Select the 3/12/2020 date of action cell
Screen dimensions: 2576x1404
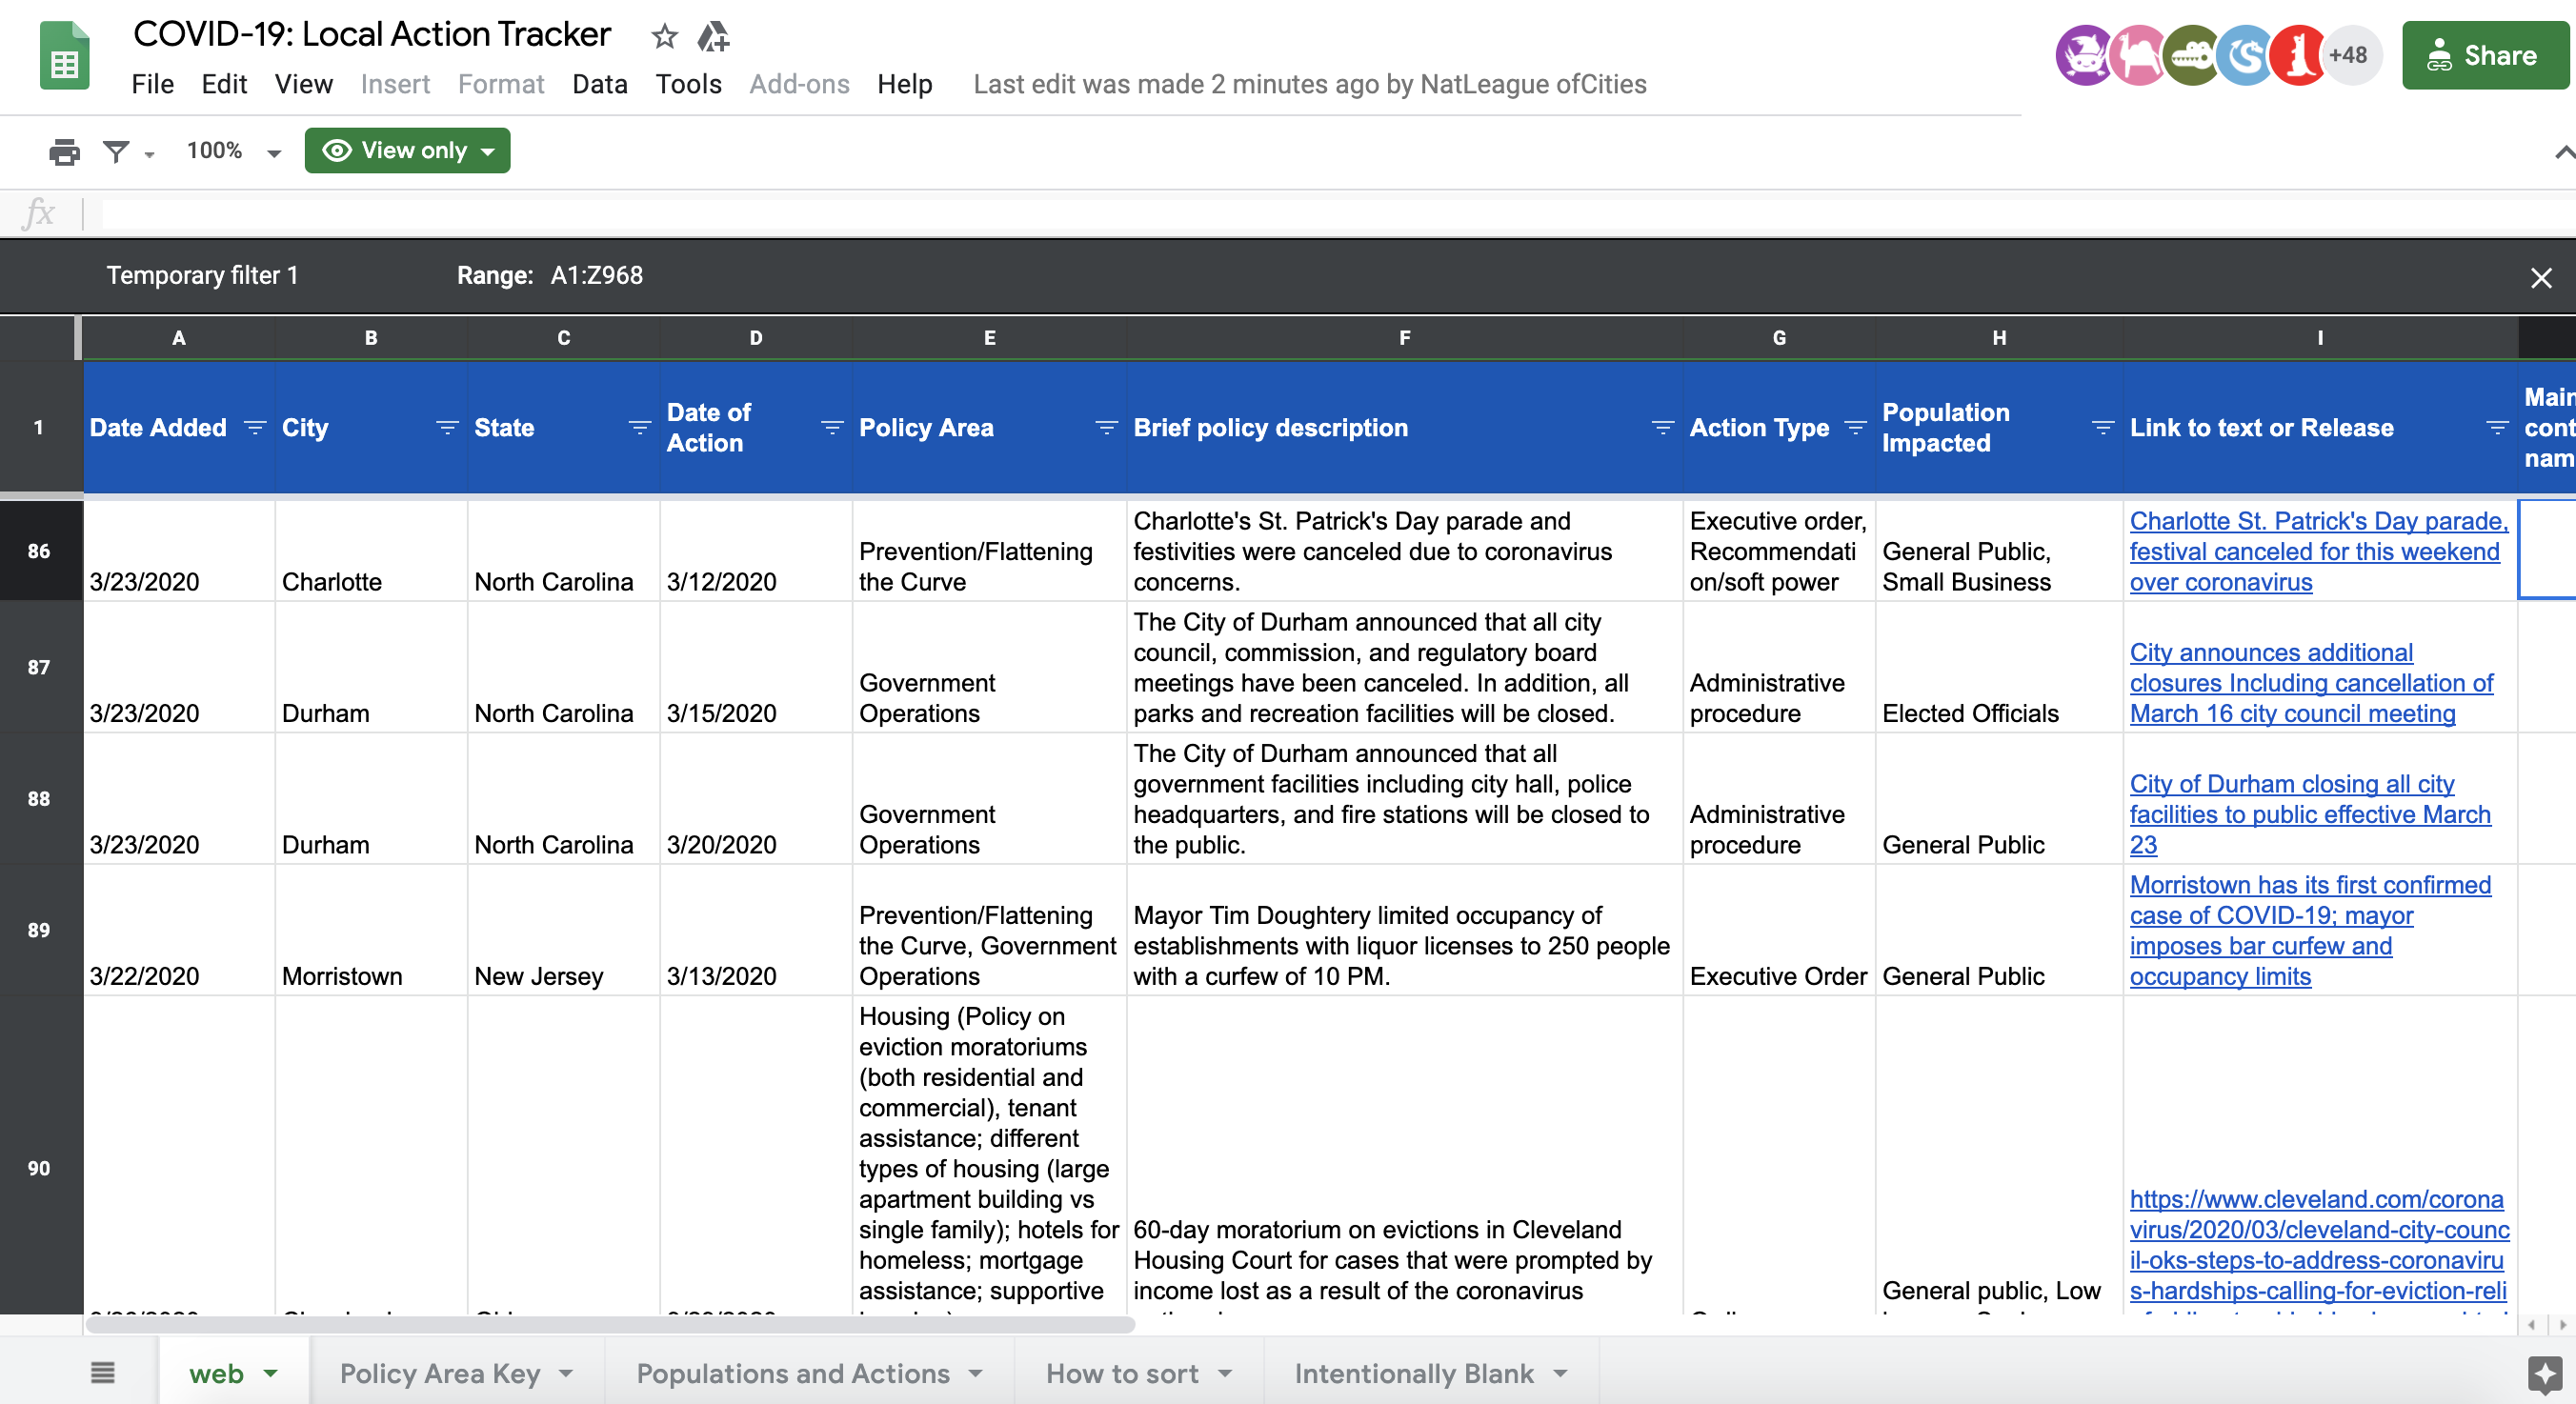[756, 551]
